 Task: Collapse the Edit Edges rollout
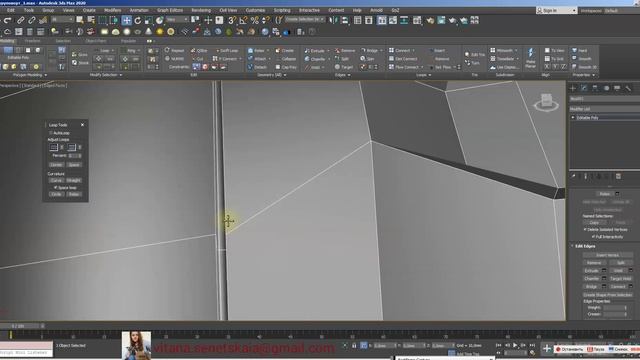572,246
